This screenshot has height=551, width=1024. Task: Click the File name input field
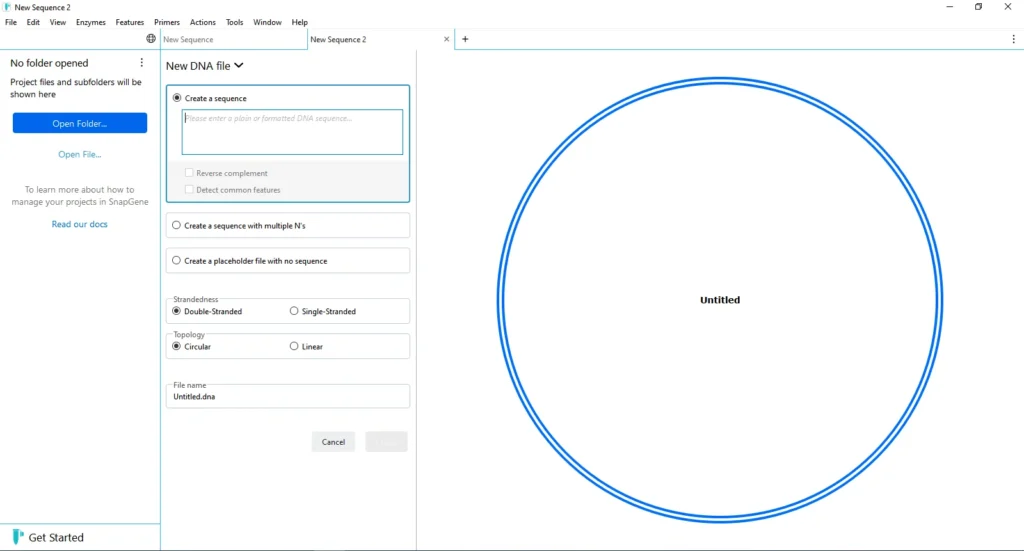[288, 397]
